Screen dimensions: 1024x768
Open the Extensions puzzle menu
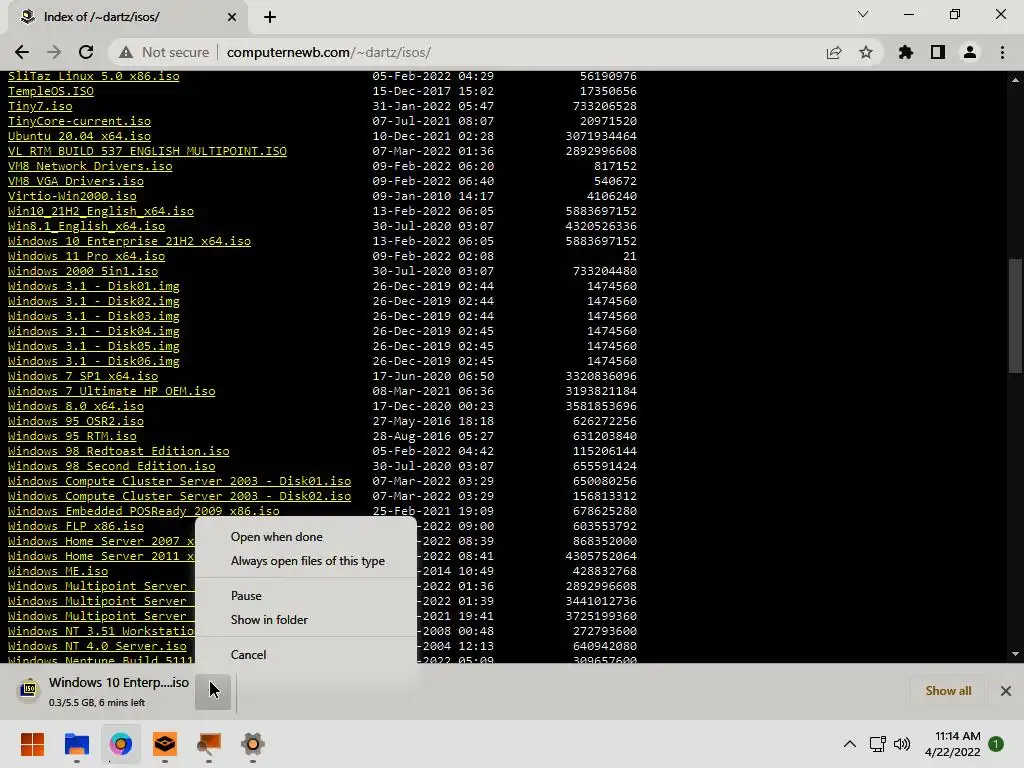point(906,52)
